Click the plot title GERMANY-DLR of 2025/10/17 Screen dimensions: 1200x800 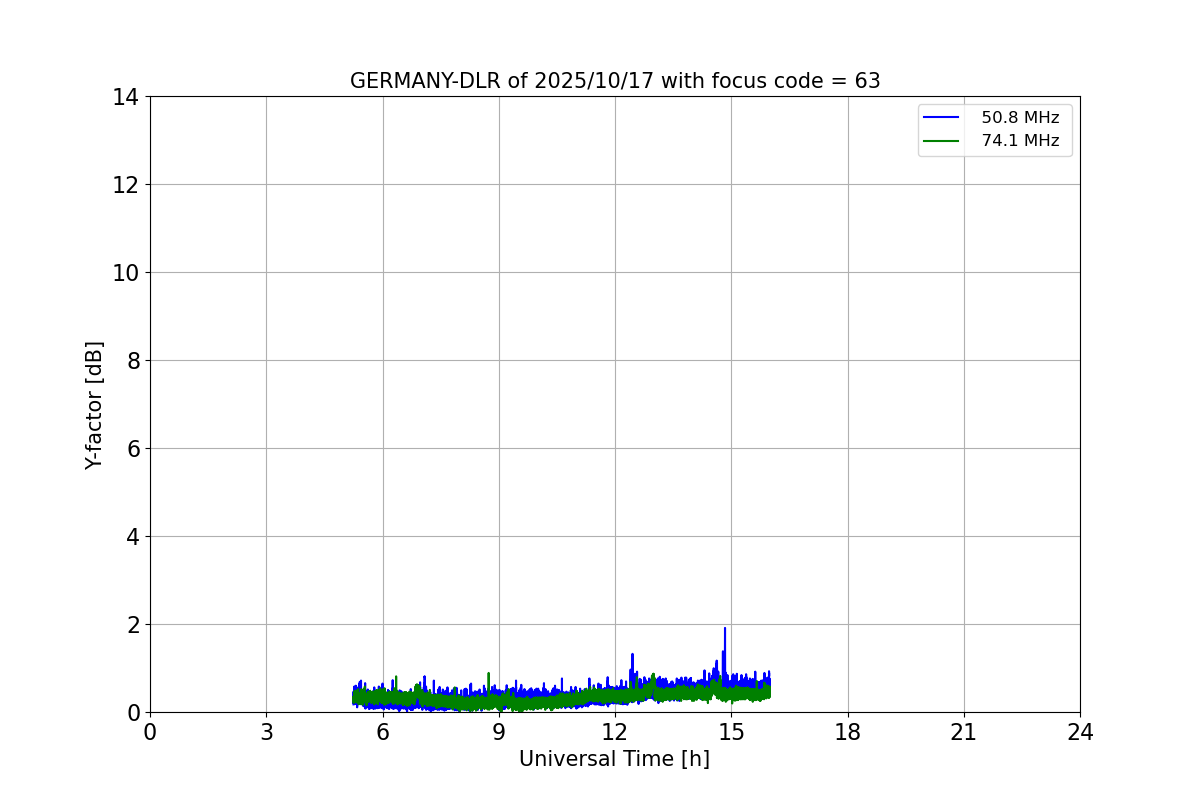[615, 81]
